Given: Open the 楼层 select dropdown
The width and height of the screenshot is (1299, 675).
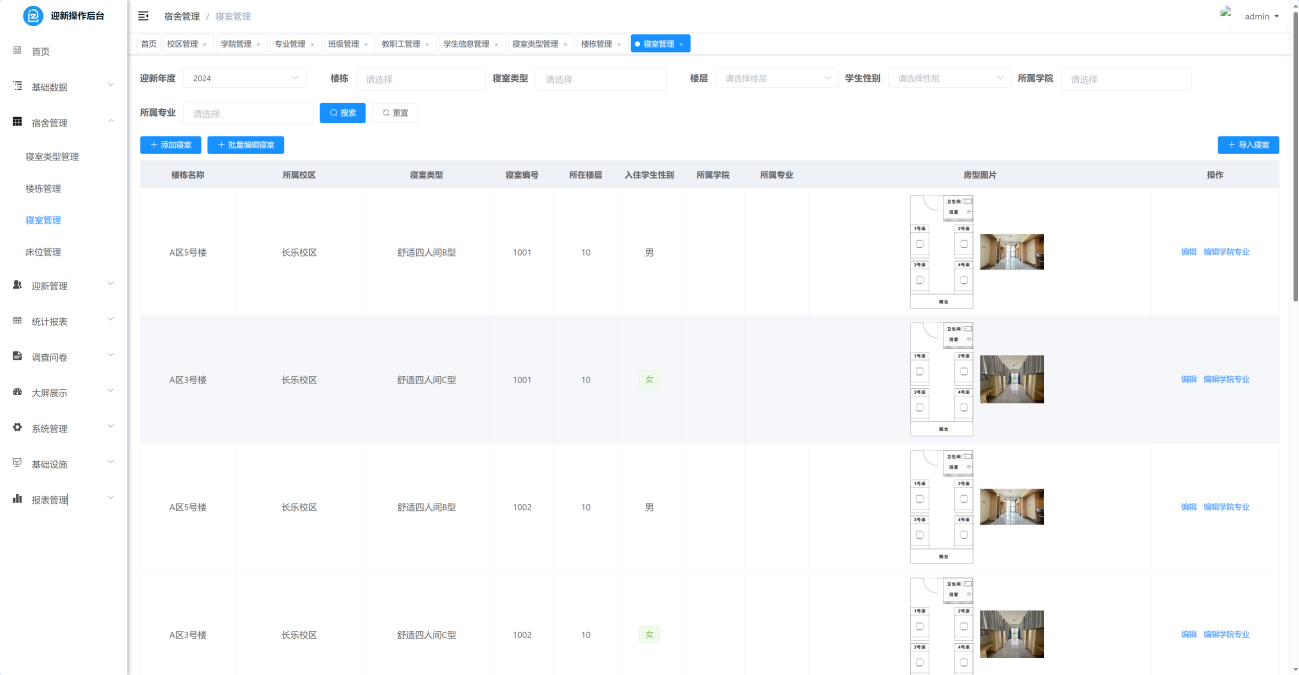Looking at the screenshot, I should click(776, 78).
